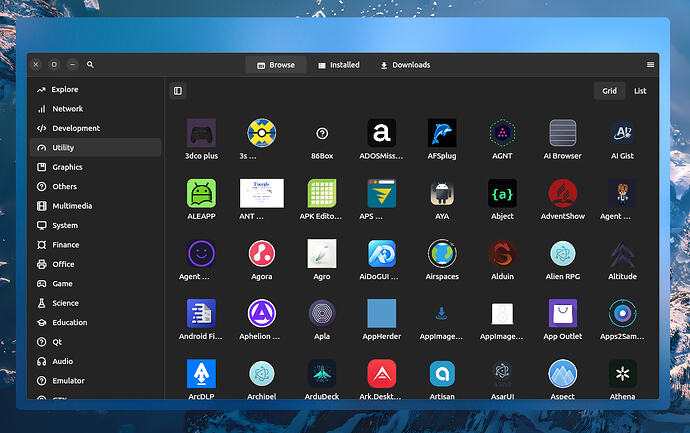
Task: Open the Athena app icon
Action: click(x=622, y=374)
